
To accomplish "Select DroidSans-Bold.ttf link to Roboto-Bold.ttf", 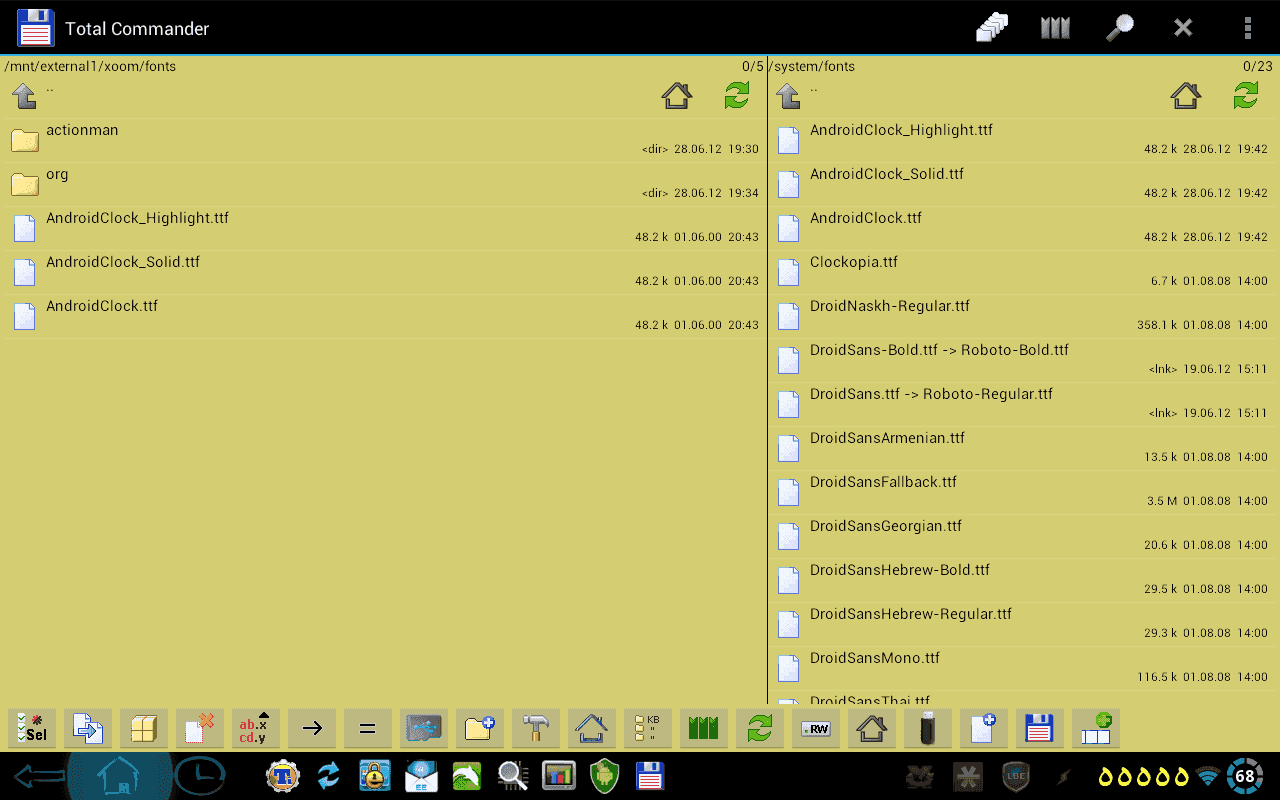I will click(x=1024, y=360).
